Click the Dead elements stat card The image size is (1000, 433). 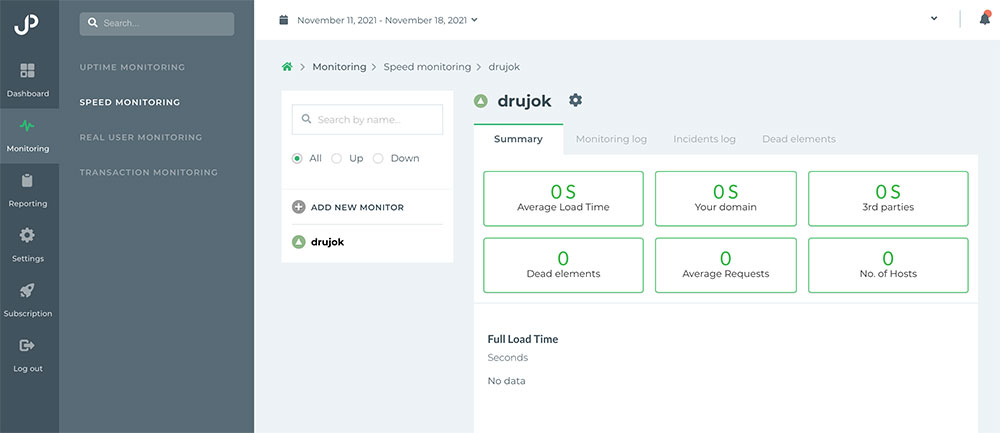pyautogui.click(x=563, y=265)
